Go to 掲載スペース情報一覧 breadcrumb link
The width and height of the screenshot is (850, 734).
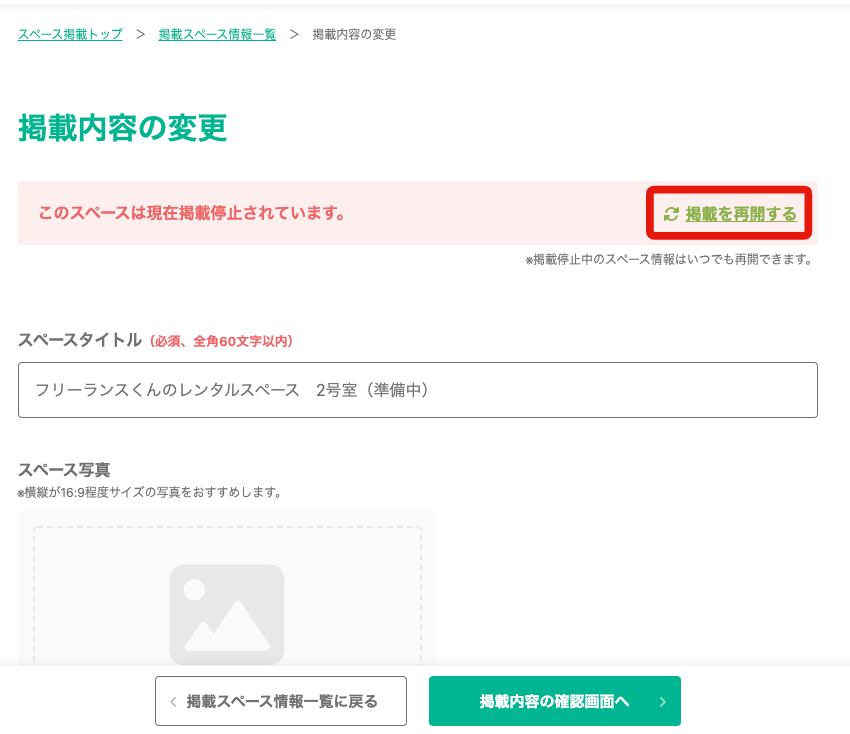(x=217, y=35)
